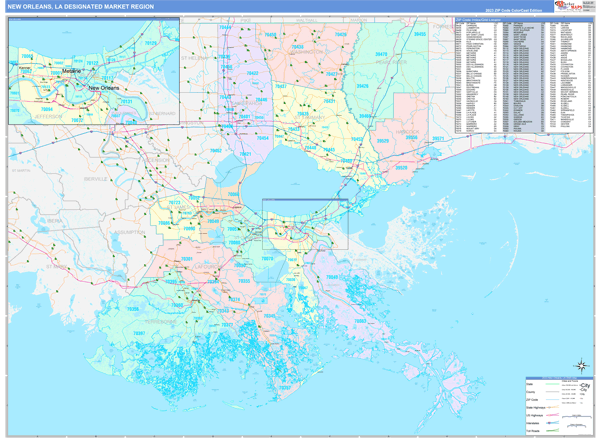Click ZIP code 70117 in inset
600x438 pixels.
coord(107,78)
